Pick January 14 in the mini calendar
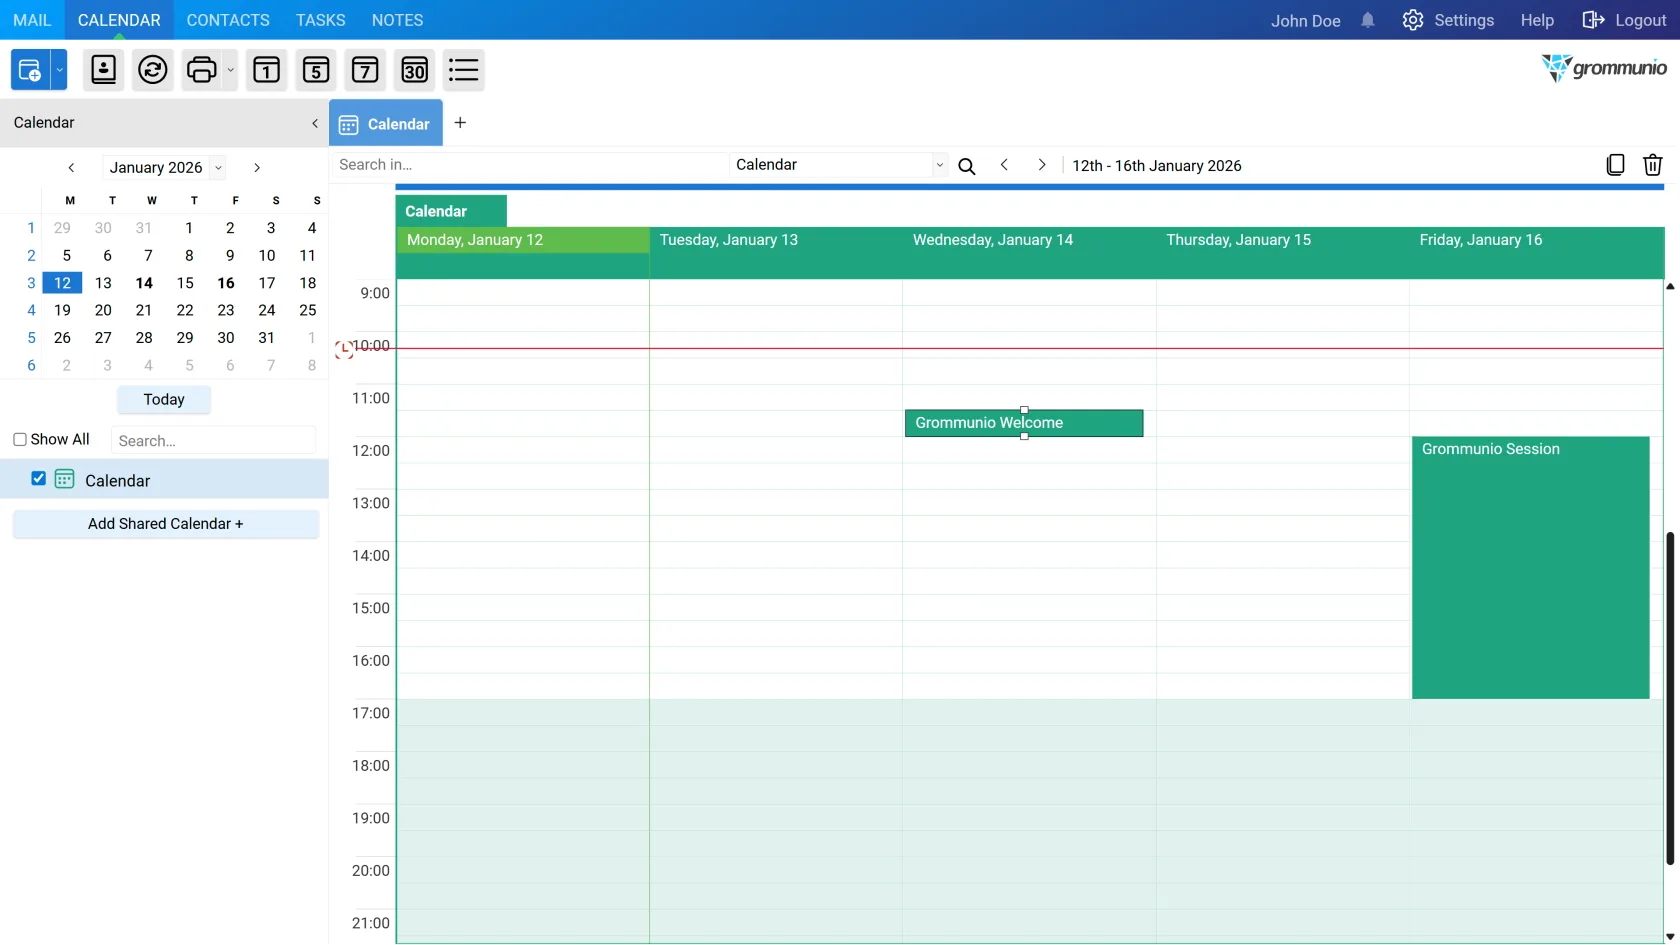This screenshot has height=945, width=1680. (144, 283)
